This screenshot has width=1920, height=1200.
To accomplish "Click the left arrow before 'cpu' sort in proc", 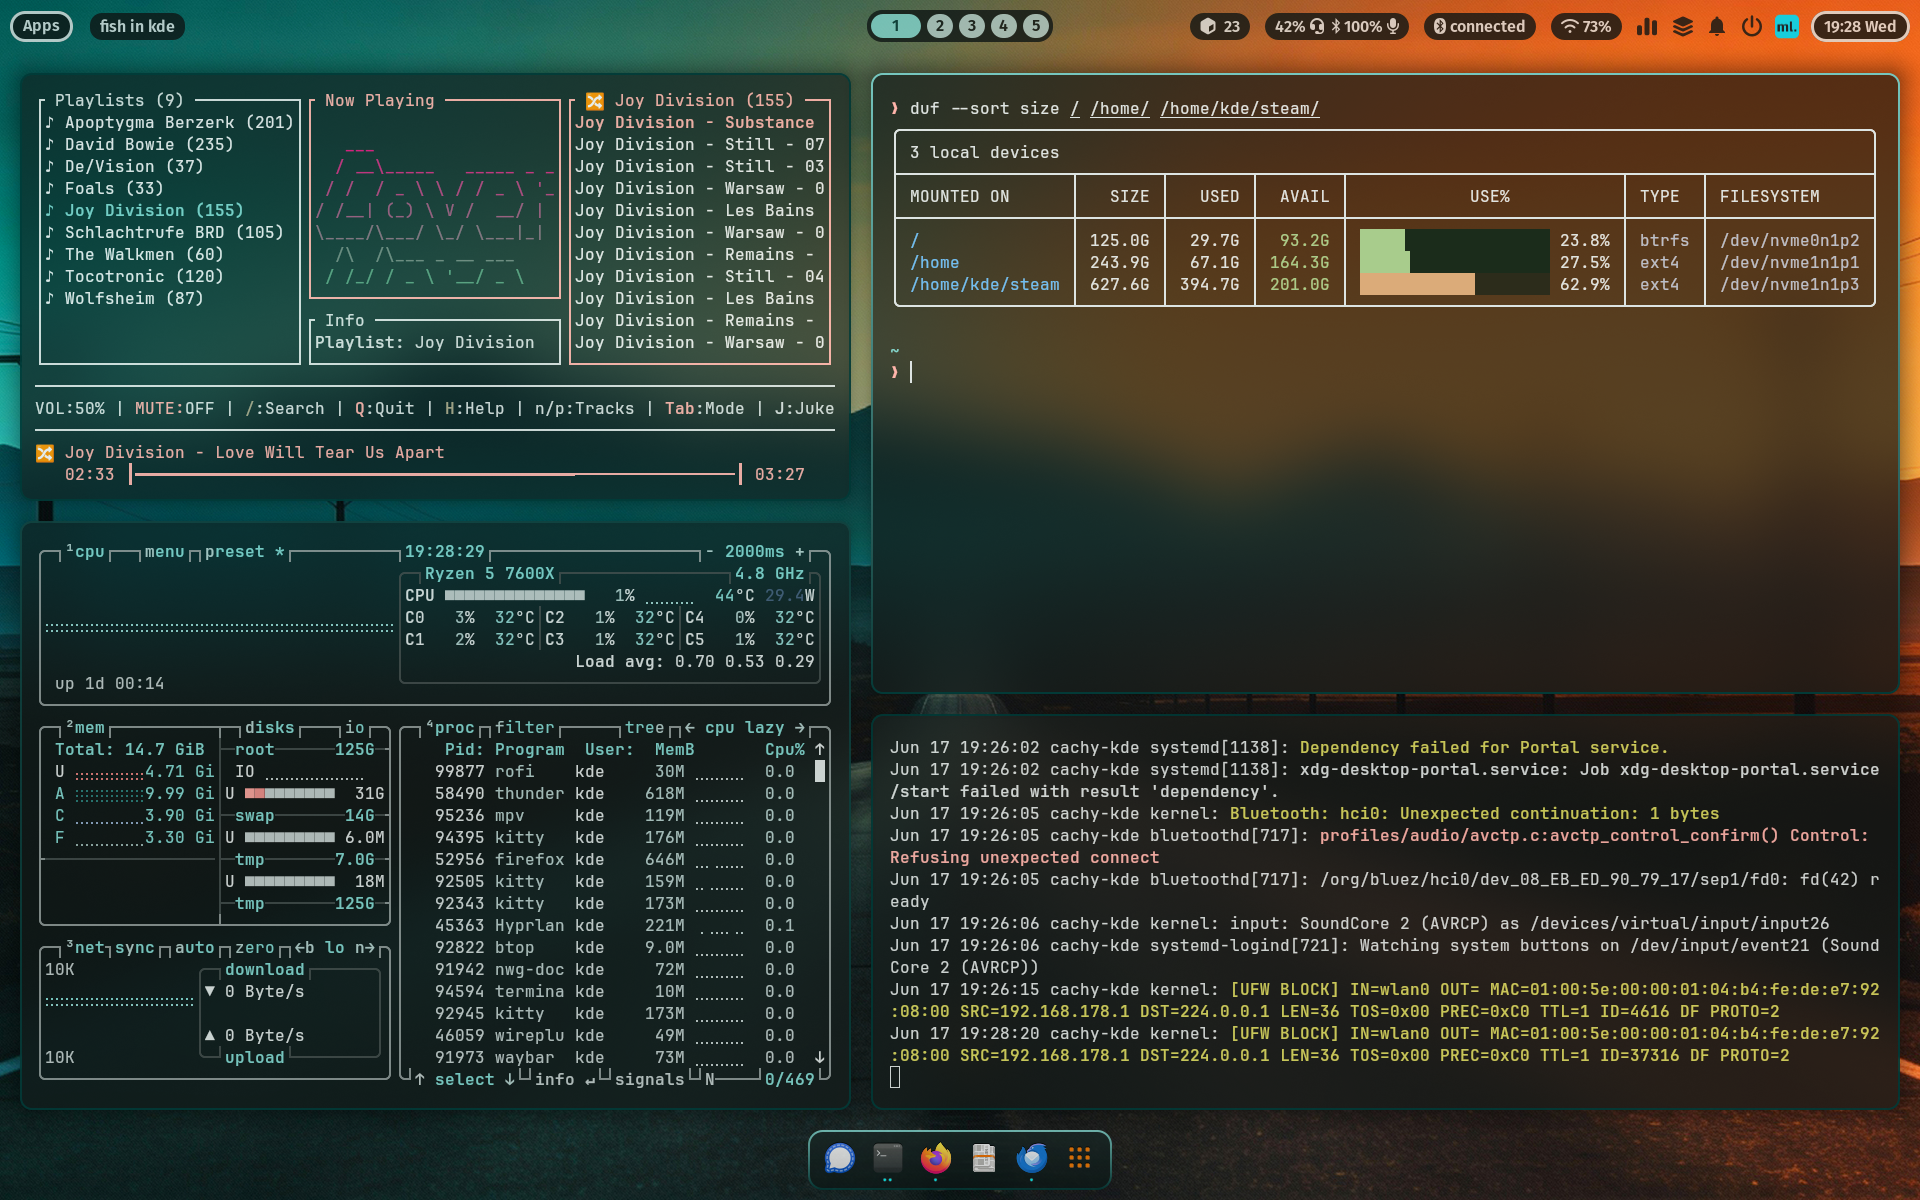I will pos(690,728).
